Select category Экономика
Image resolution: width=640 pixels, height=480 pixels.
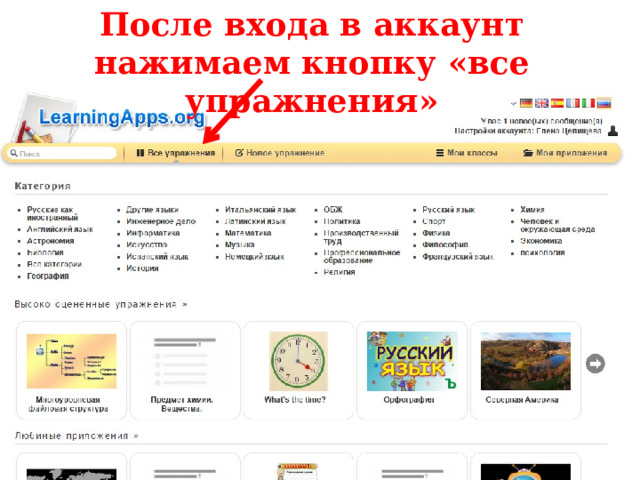(x=541, y=241)
